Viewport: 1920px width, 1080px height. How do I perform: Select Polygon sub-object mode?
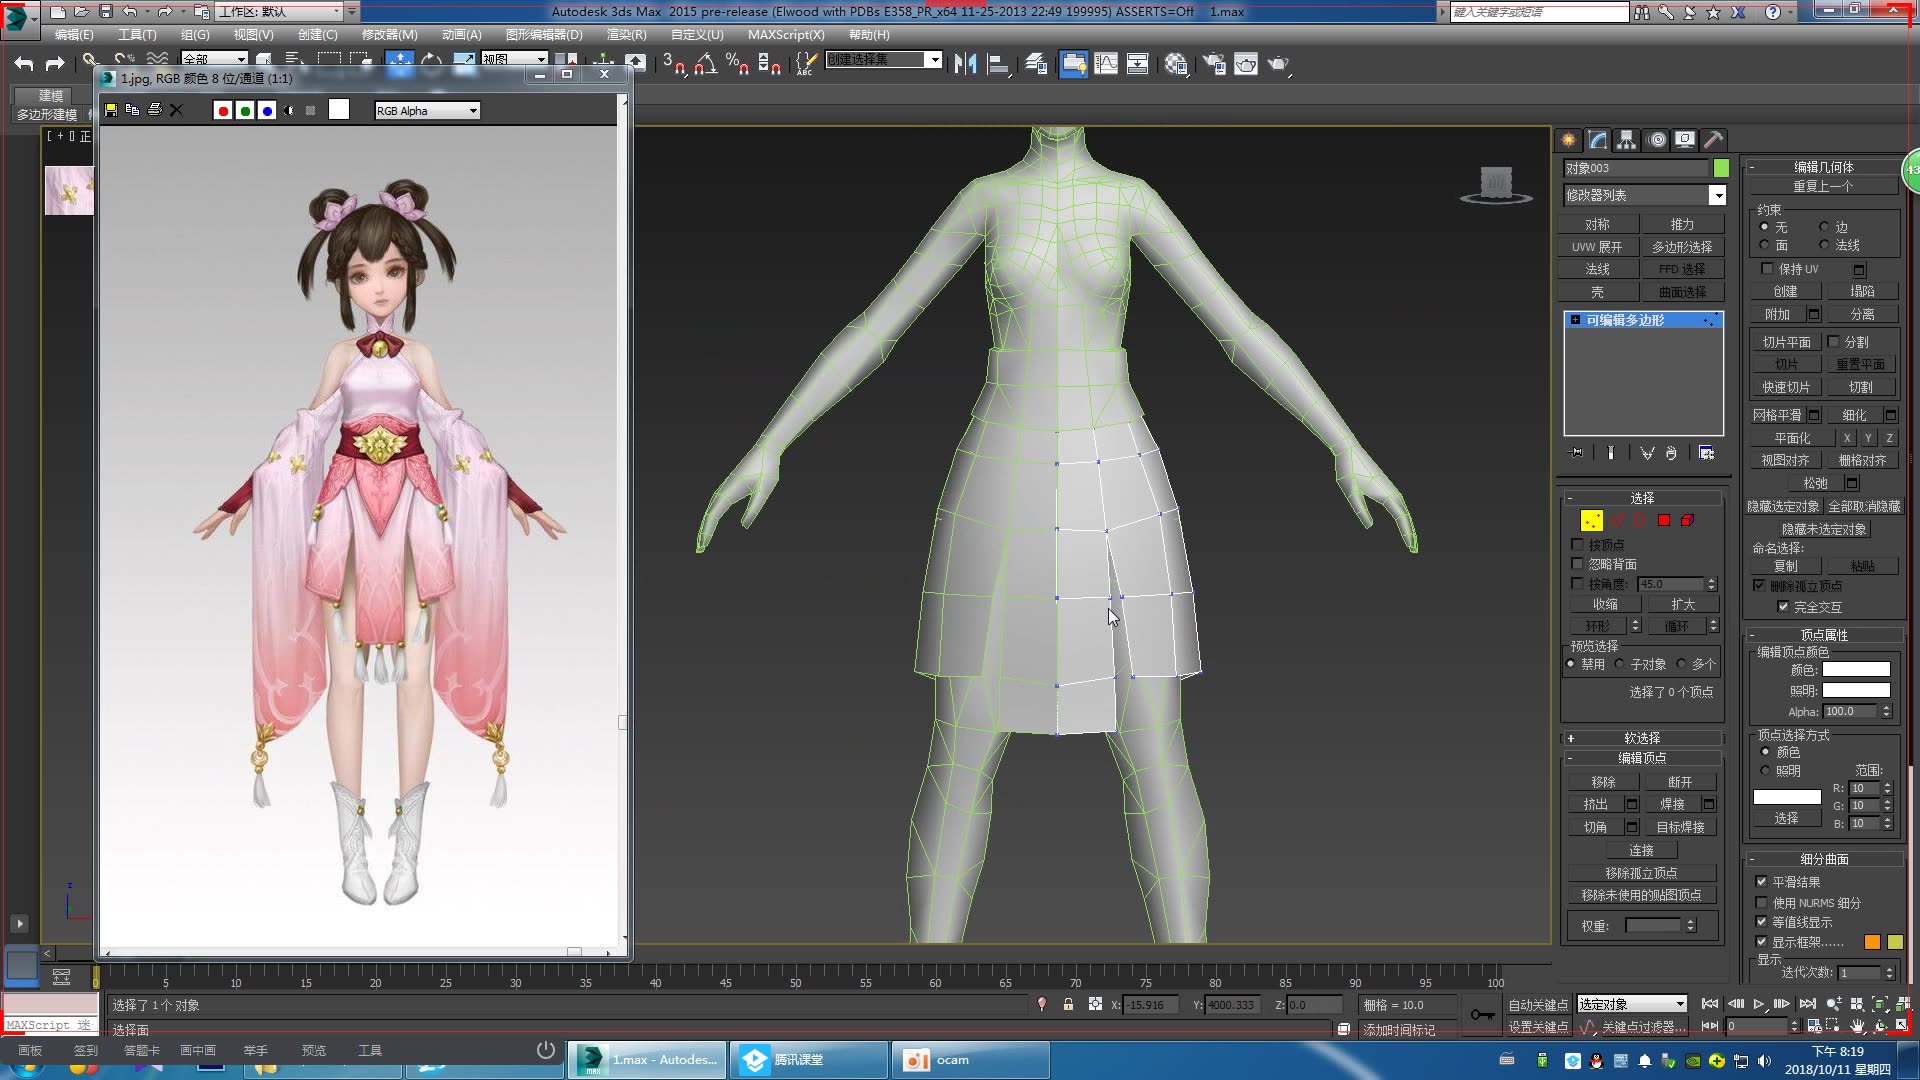point(1663,519)
